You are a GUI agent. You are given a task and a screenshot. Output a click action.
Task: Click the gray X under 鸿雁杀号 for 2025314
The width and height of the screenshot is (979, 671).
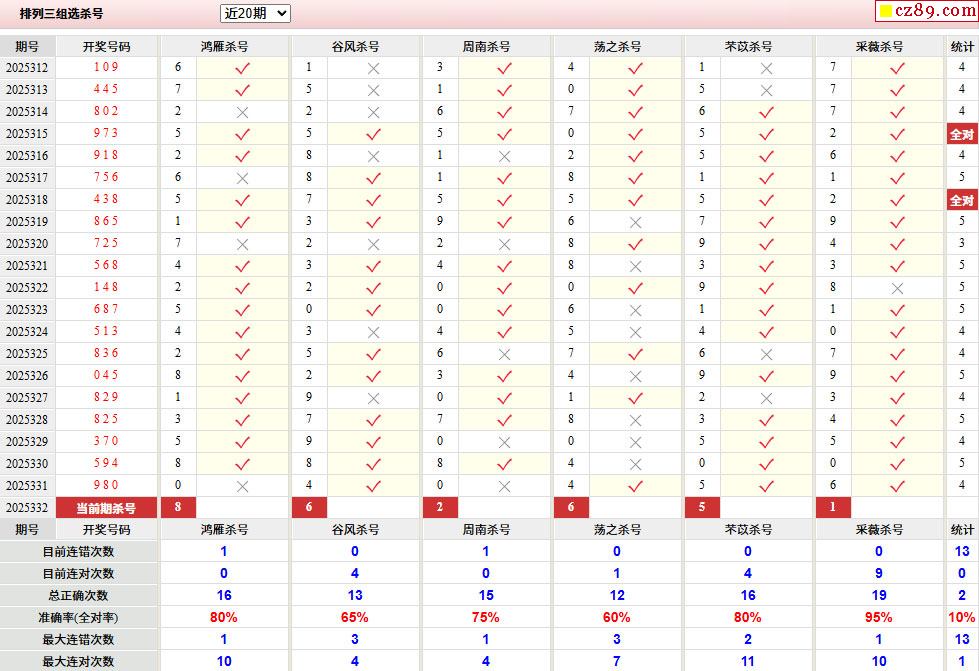pos(242,112)
